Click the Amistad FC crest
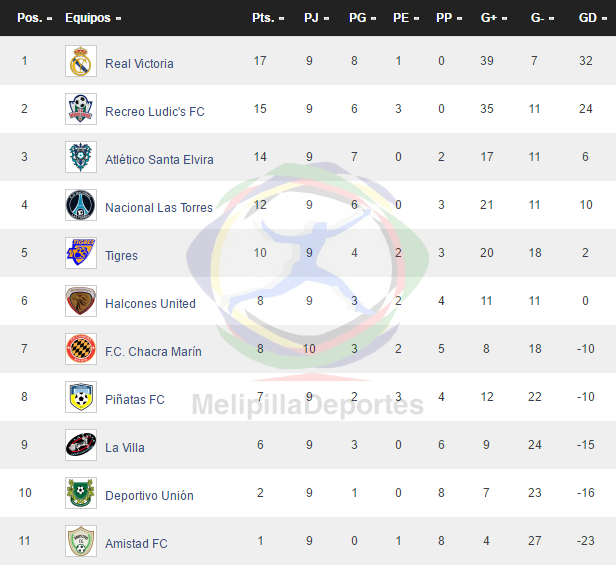Viewport: 616px width, 569px height. pyautogui.click(x=81, y=541)
